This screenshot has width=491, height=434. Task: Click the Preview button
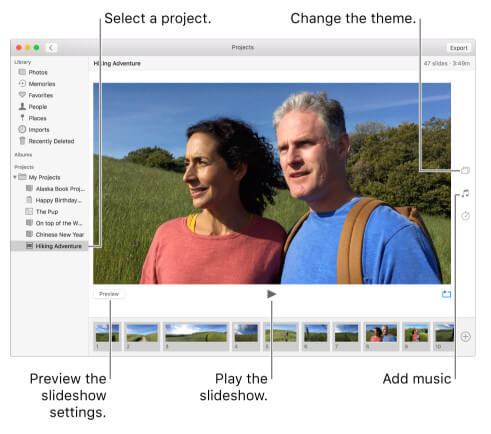[x=109, y=294]
